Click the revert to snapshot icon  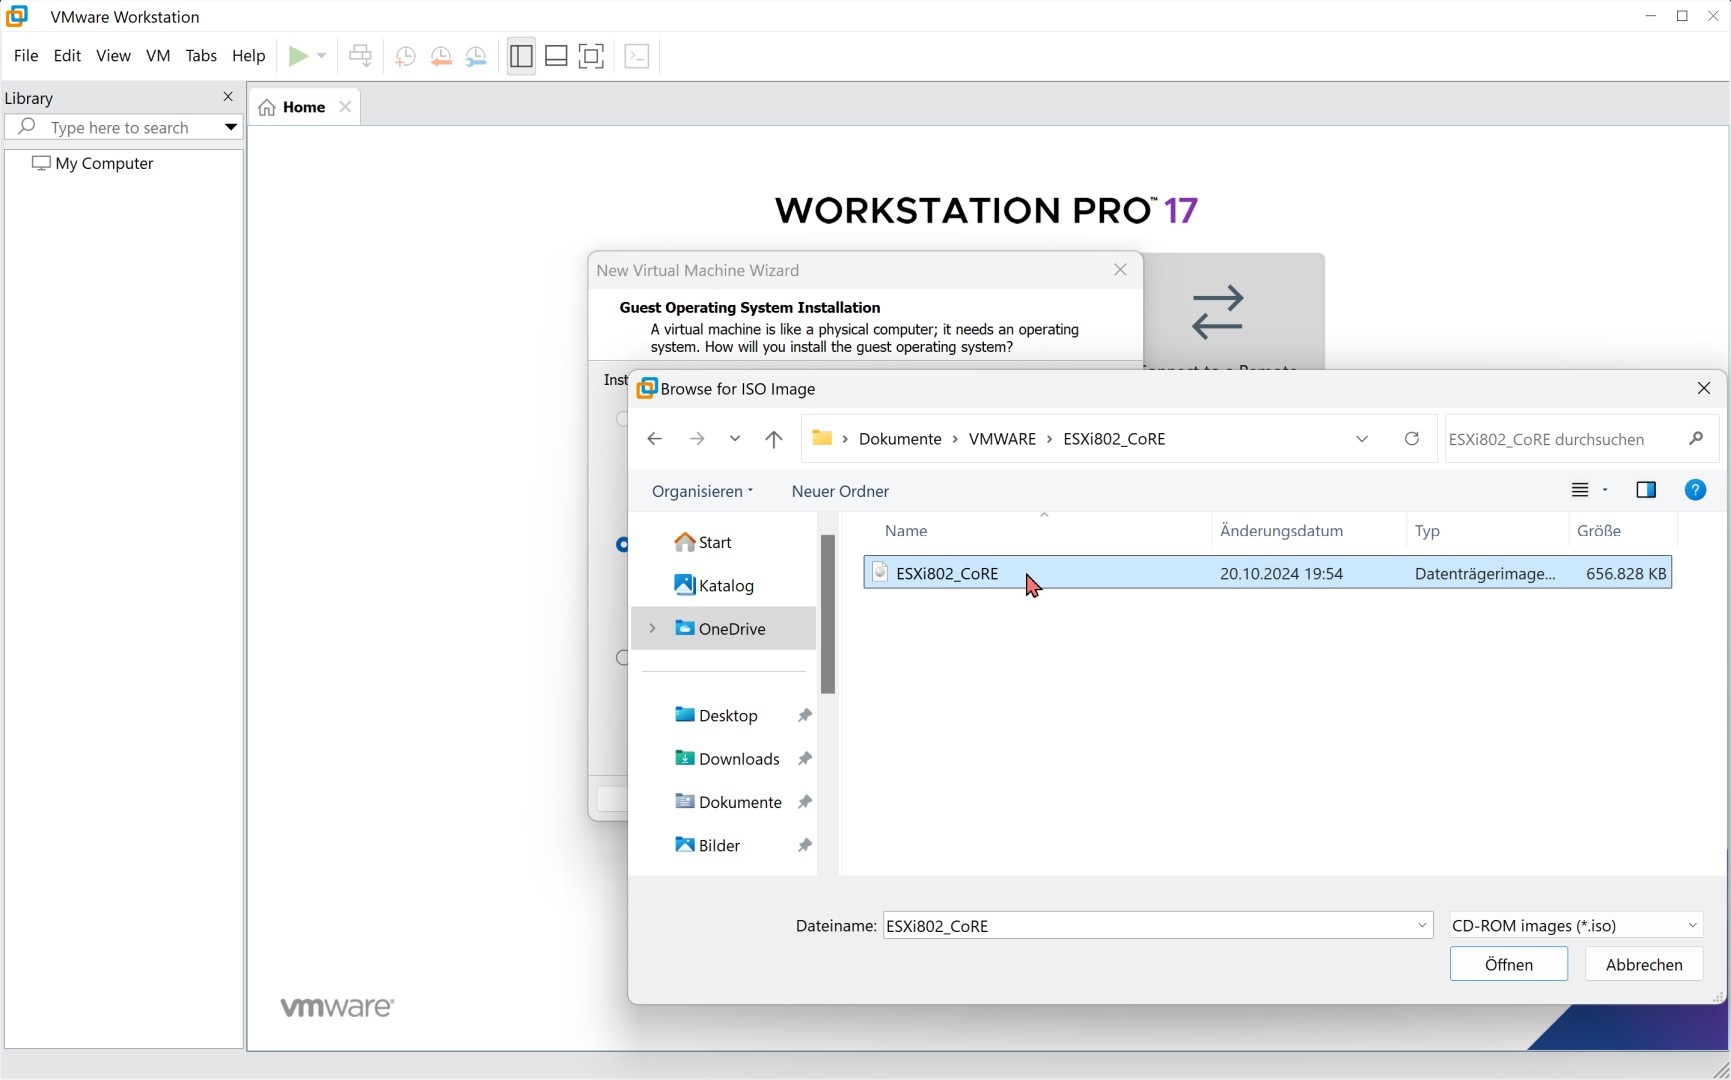point(441,57)
